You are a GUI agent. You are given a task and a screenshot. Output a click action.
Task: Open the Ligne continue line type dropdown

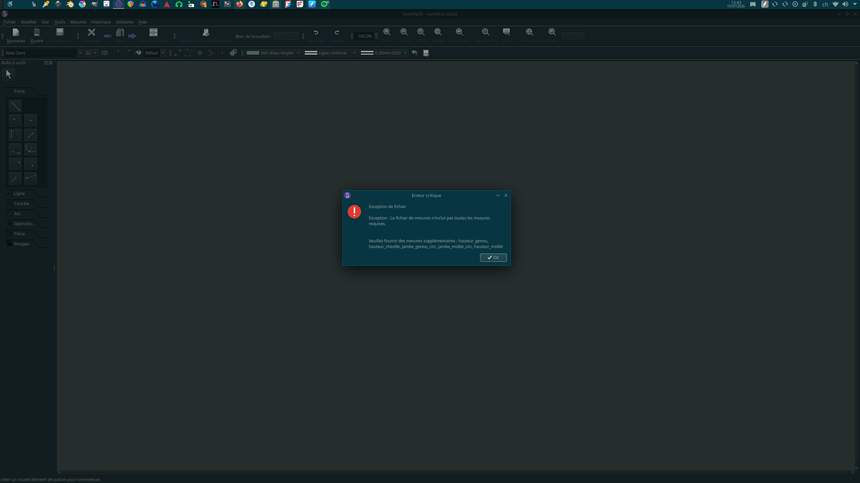[330, 53]
